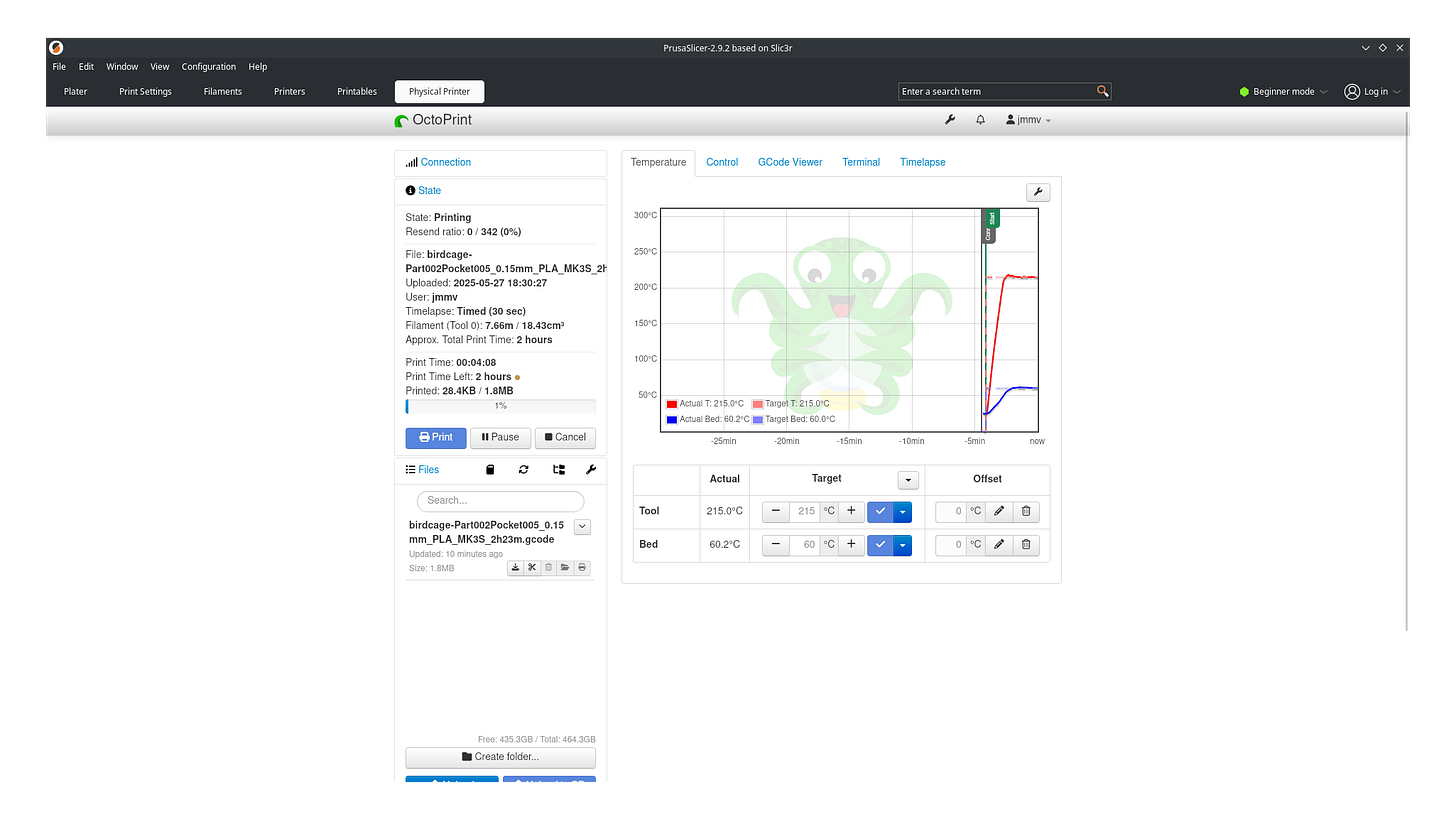Open Files panel wrench options
Viewport: 1456px width, 837px height.
[x=590, y=469]
